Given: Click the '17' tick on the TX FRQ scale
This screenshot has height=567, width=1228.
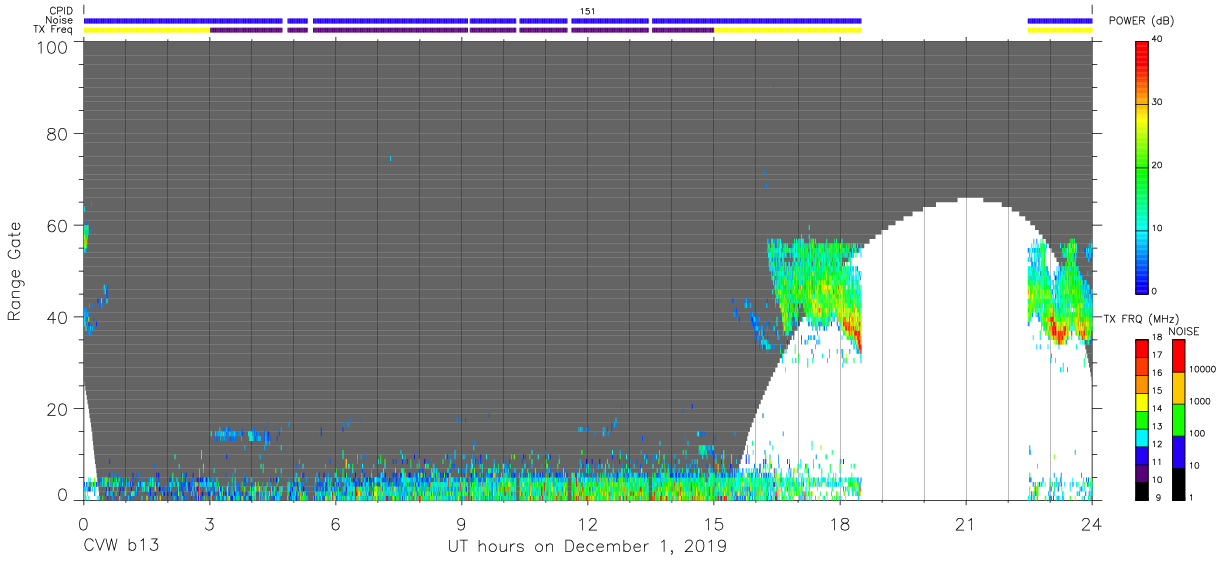Looking at the screenshot, I should click(x=1158, y=355).
